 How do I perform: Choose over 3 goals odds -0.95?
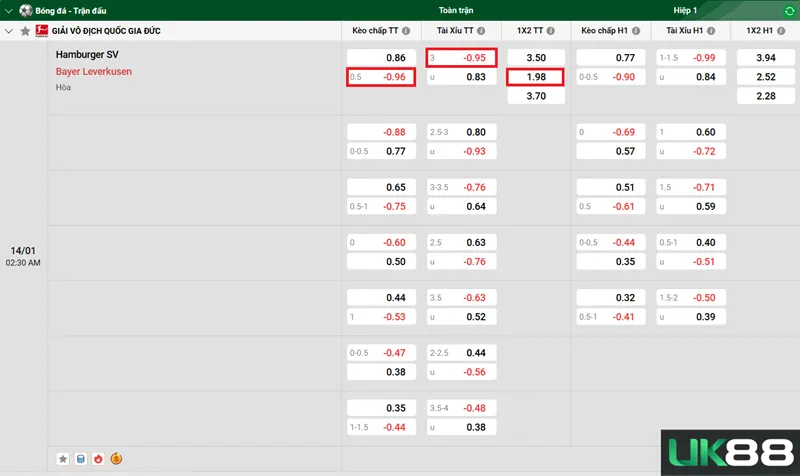[461, 58]
